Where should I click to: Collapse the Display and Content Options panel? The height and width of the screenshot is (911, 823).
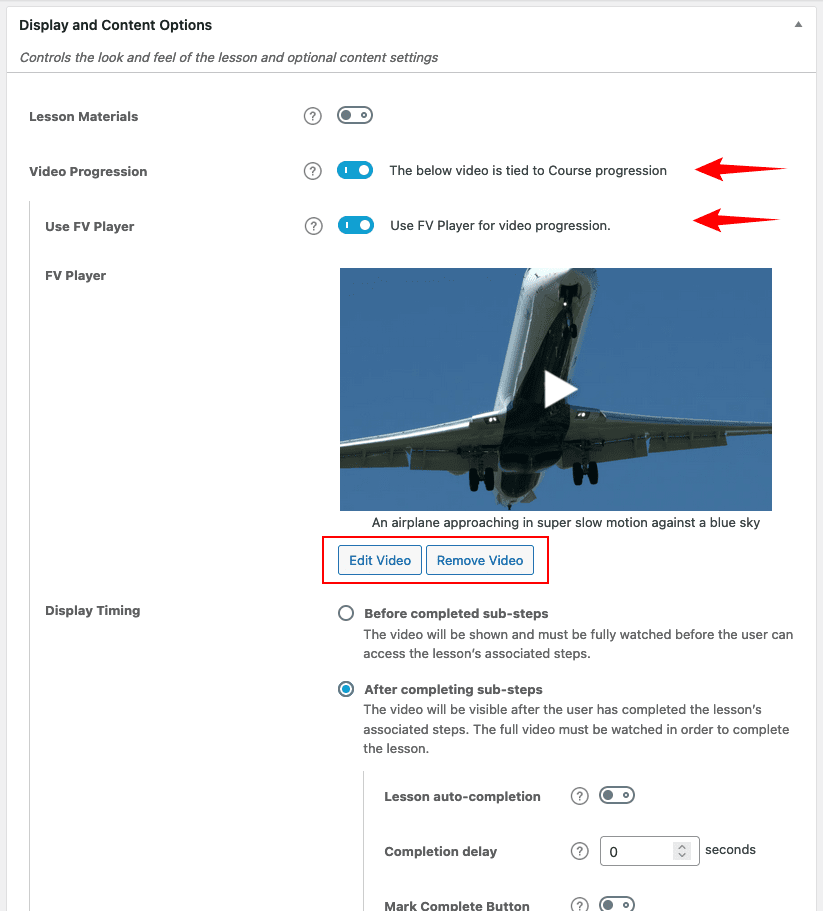point(799,24)
